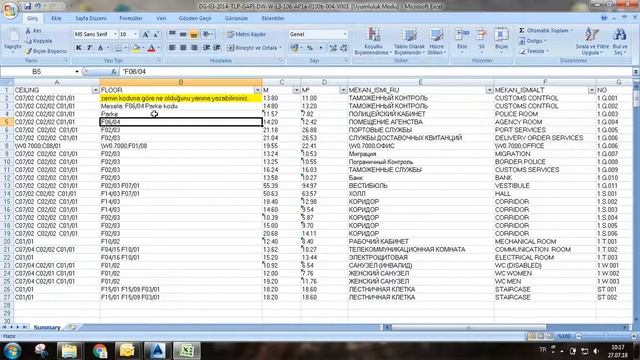Screen dimensions: 640x360
Task: Switch to the Formüller tab
Action: tap(131, 18)
